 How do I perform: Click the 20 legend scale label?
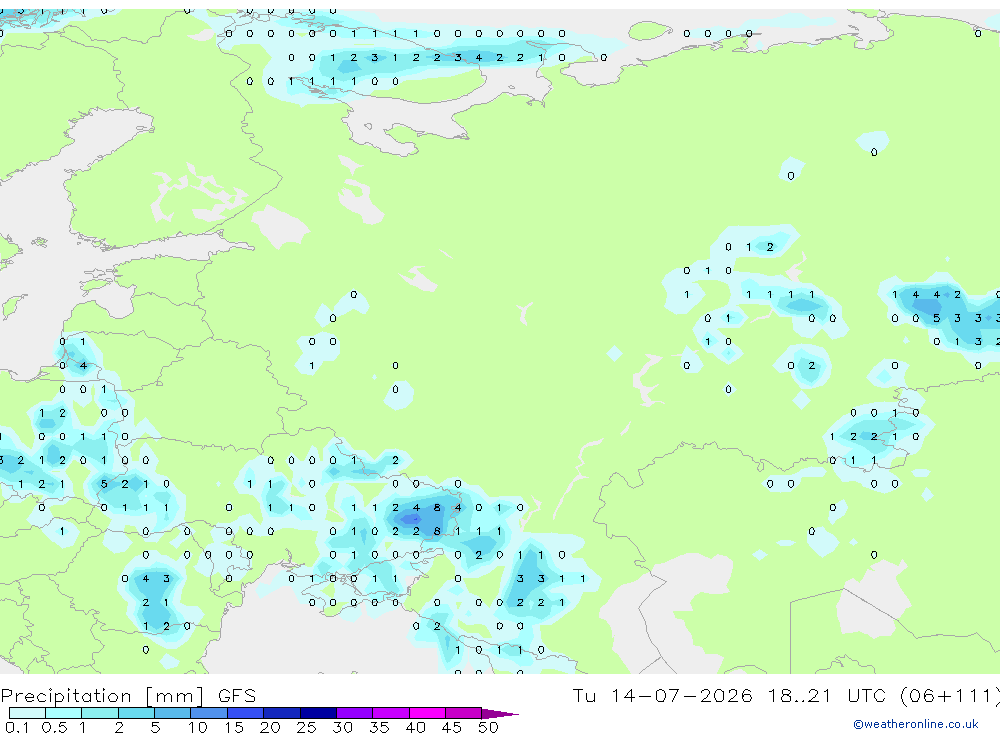(x=270, y=727)
